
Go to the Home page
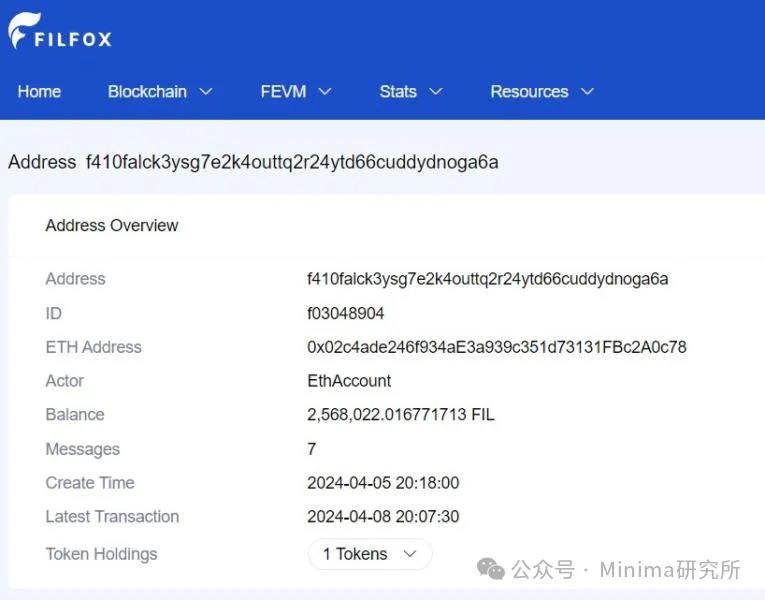tap(39, 91)
